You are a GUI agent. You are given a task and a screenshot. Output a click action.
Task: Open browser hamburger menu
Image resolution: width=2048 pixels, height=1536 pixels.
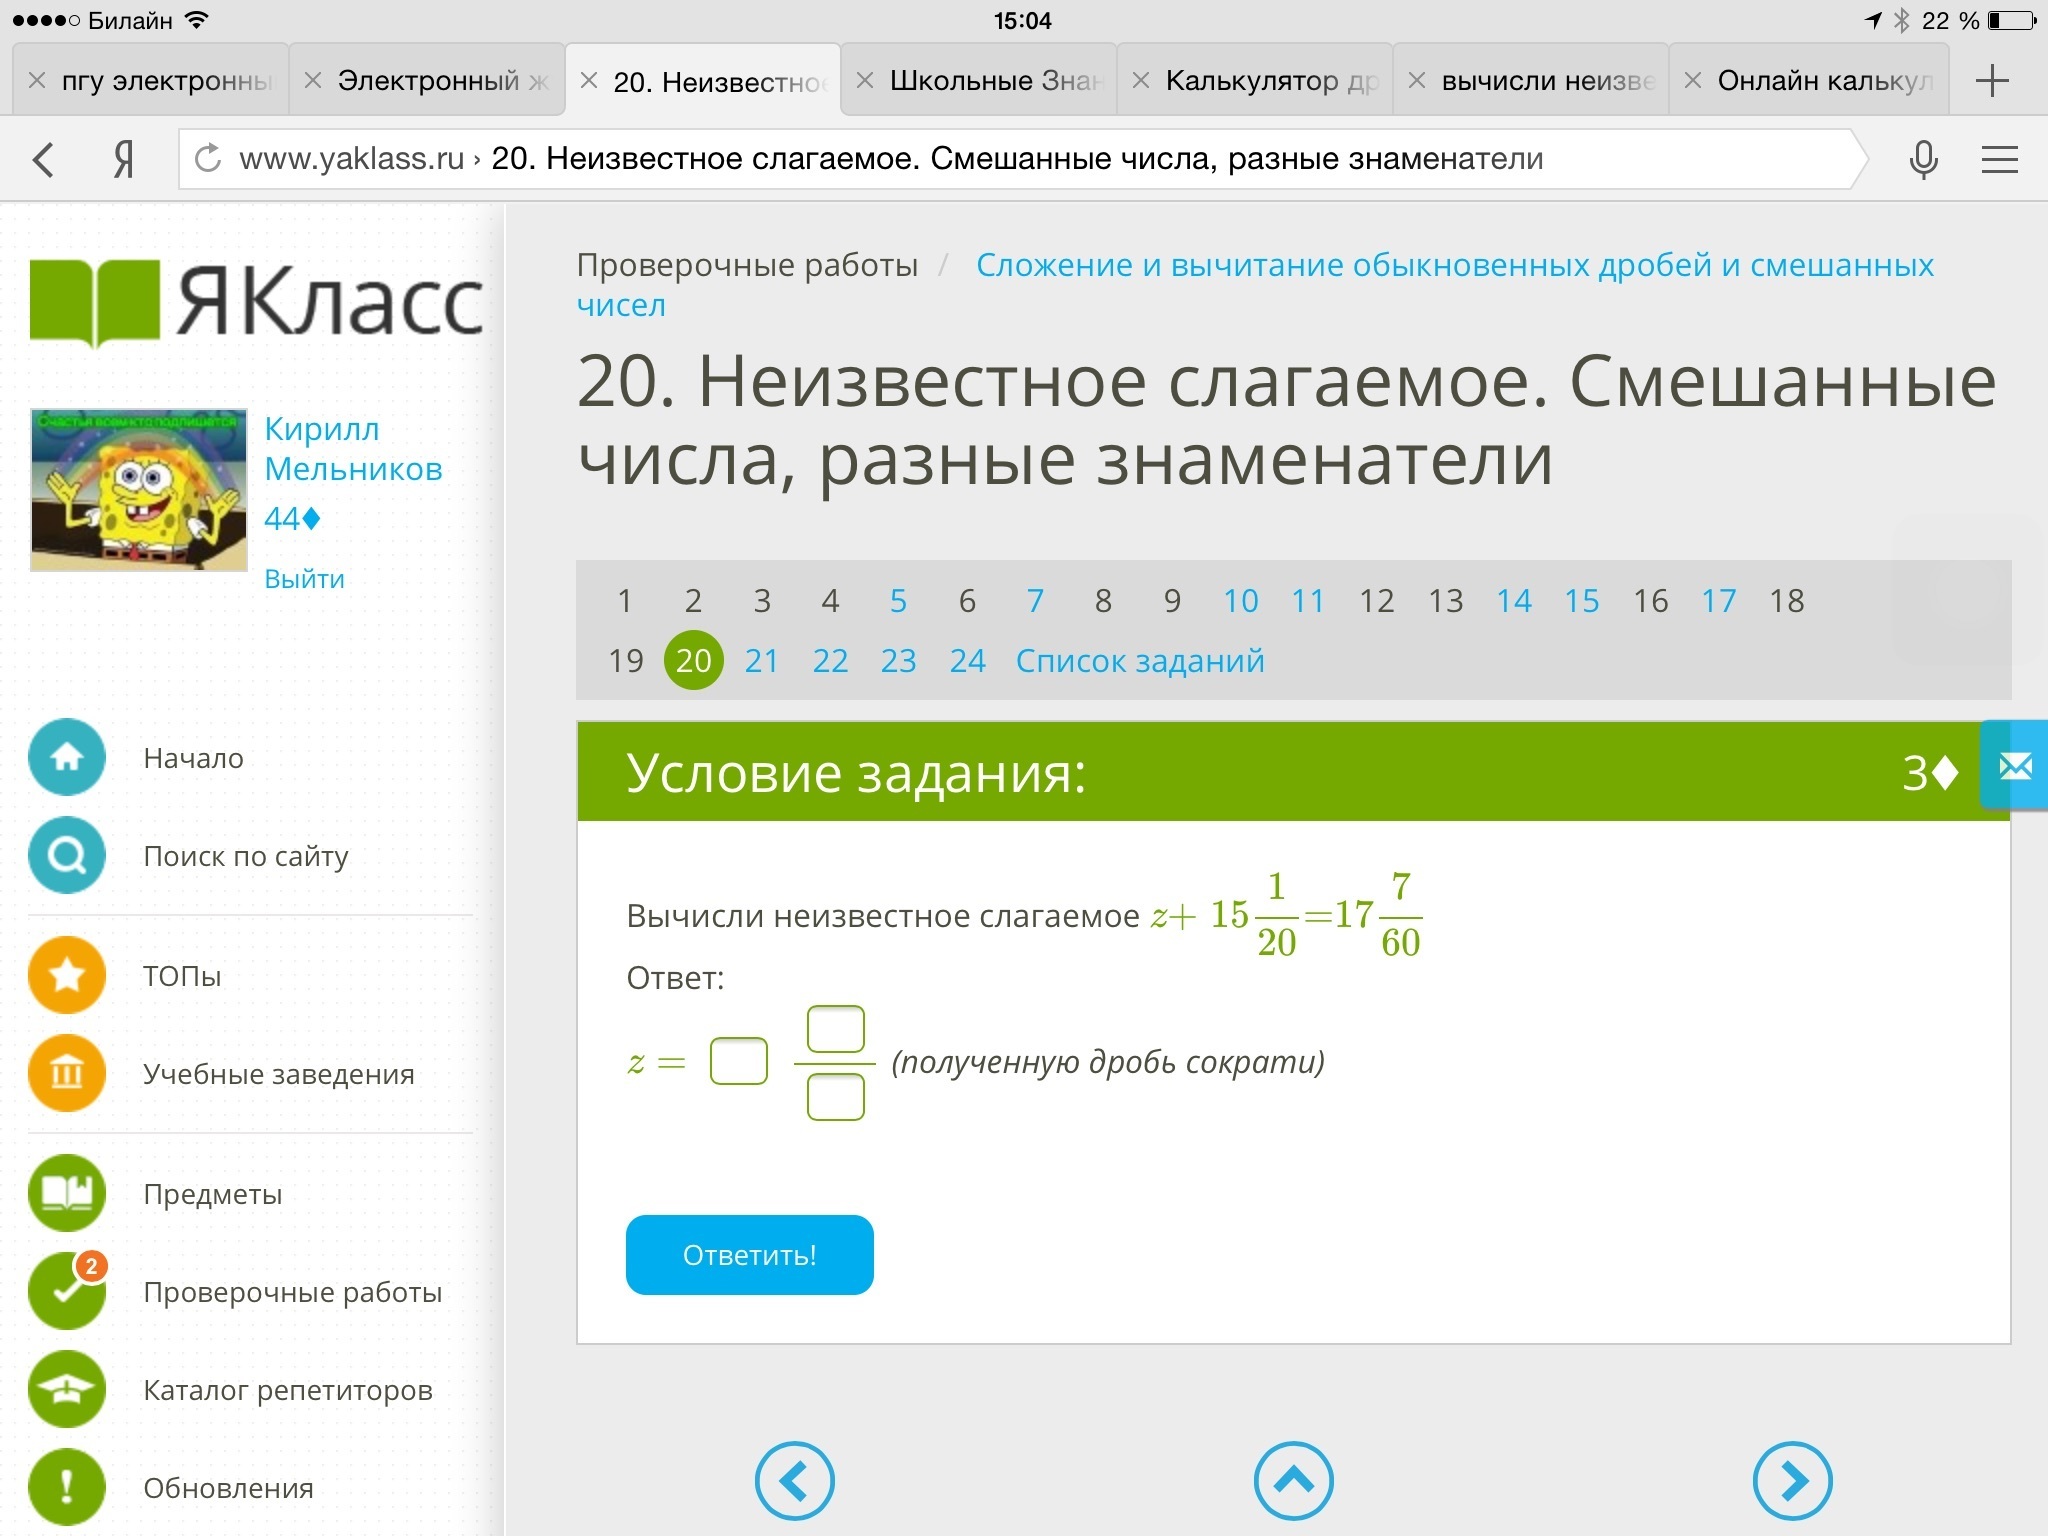click(x=1999, y=159)
